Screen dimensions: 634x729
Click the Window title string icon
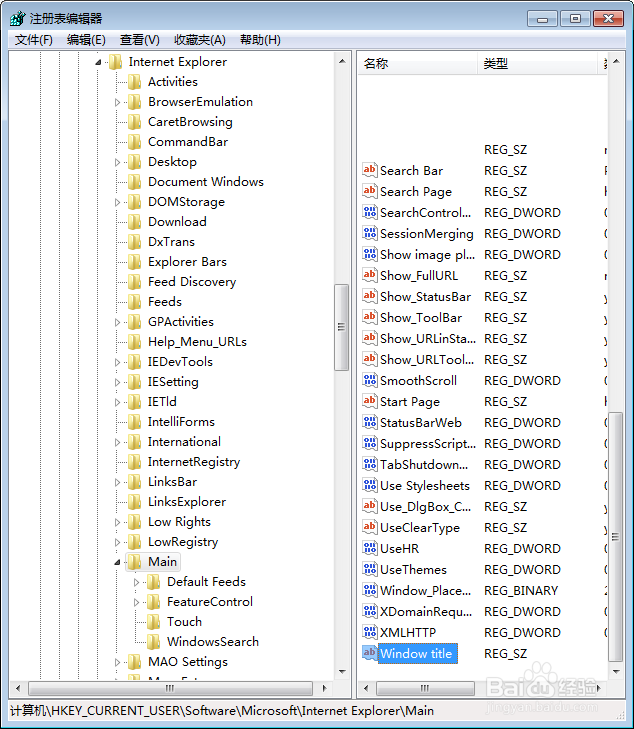point(370,653)
